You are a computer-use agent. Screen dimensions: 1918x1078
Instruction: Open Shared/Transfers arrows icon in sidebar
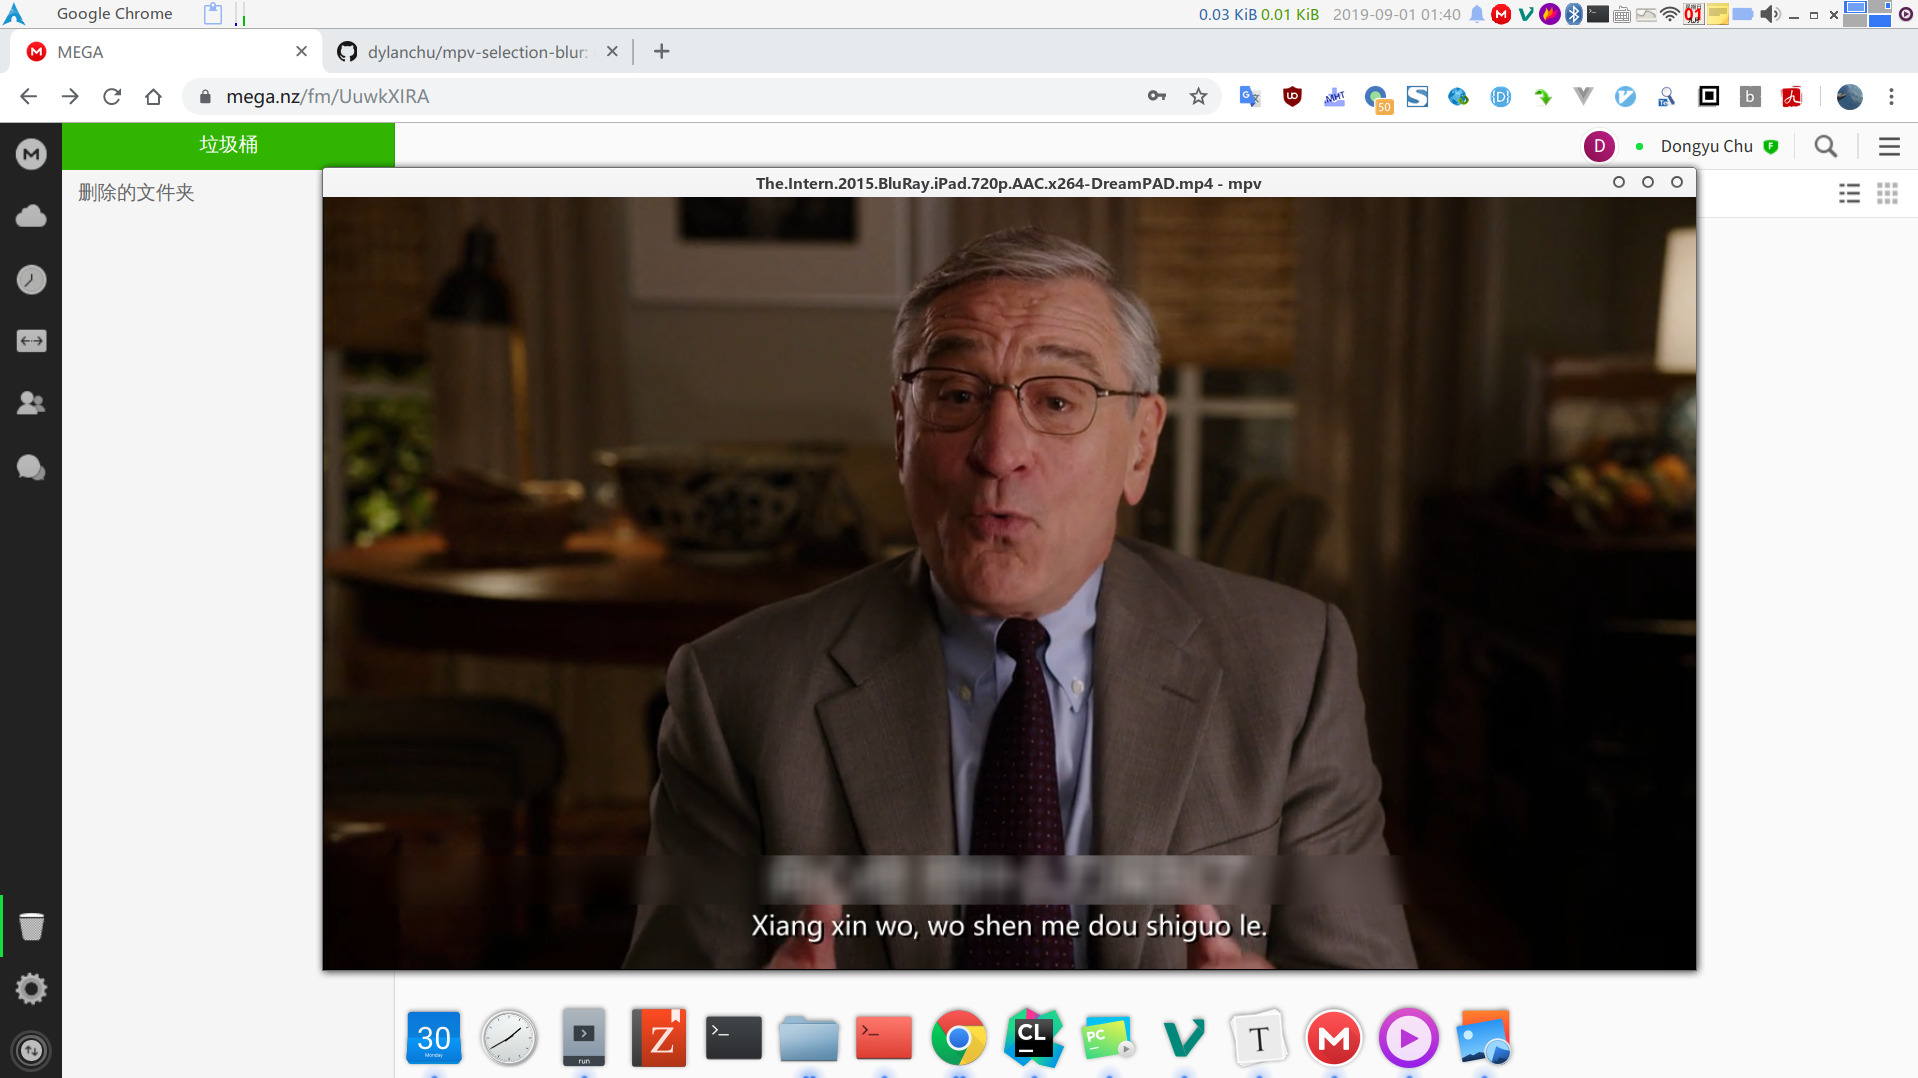pyautogui.click(x=31, y=341)
